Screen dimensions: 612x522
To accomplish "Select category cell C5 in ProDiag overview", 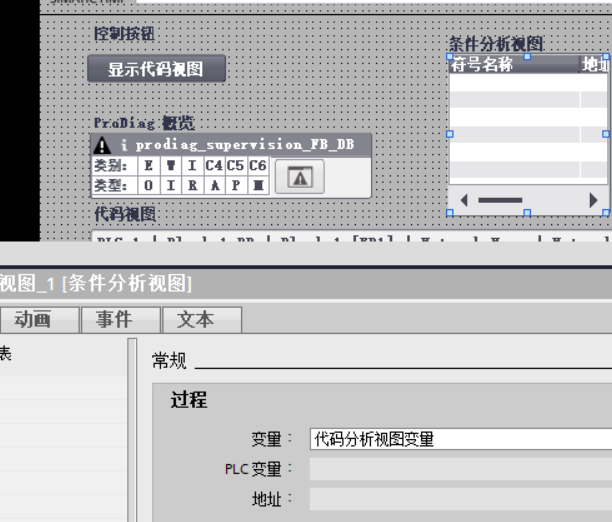I will 236,166.
